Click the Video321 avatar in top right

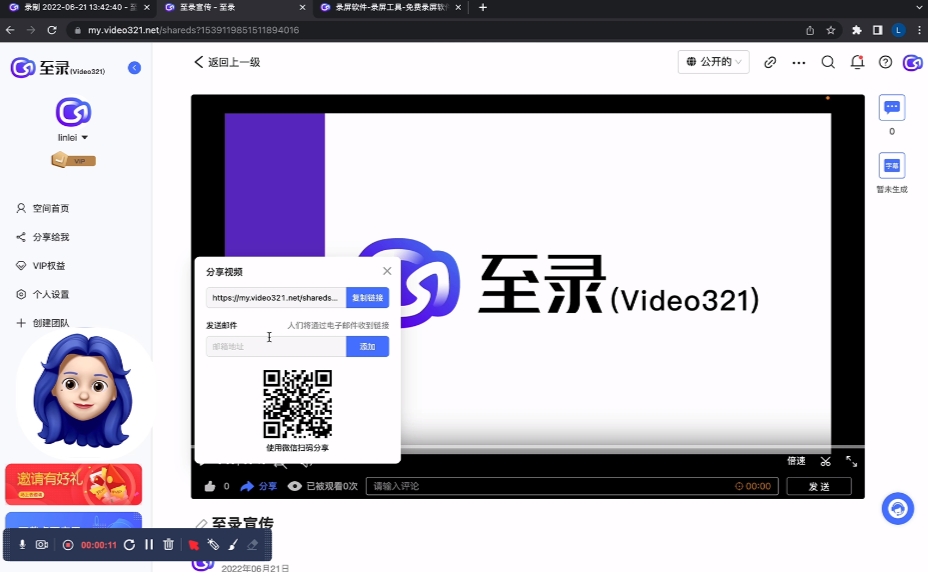click(912, 62)
